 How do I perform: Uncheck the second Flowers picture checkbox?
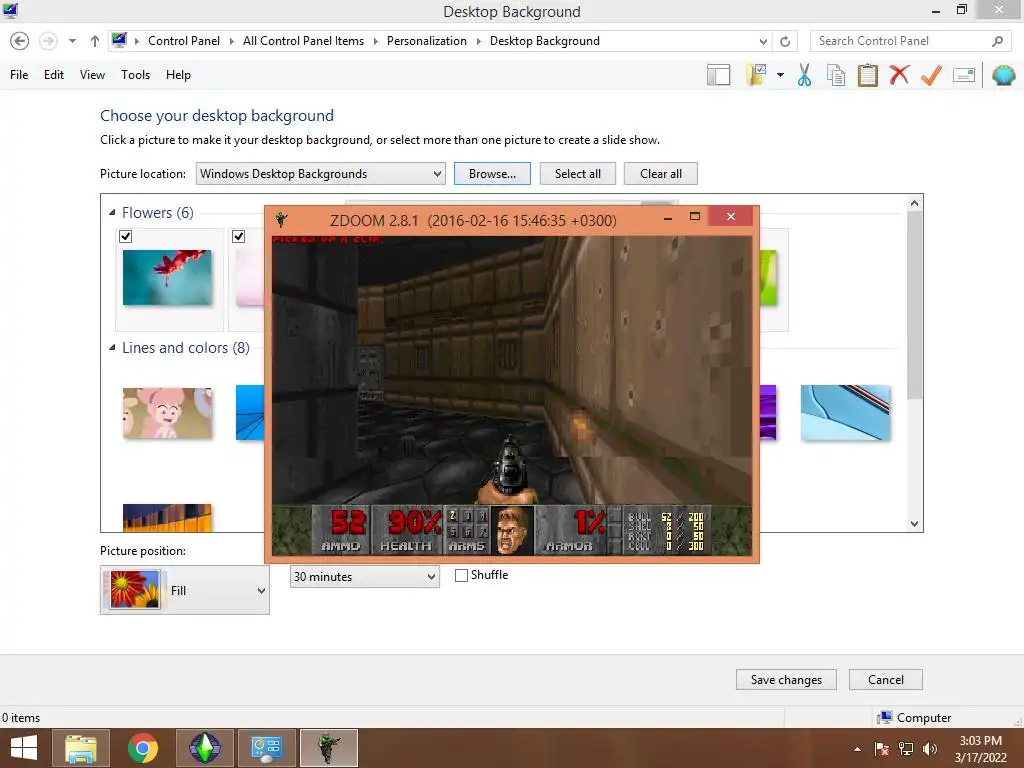tap(238, 236)
